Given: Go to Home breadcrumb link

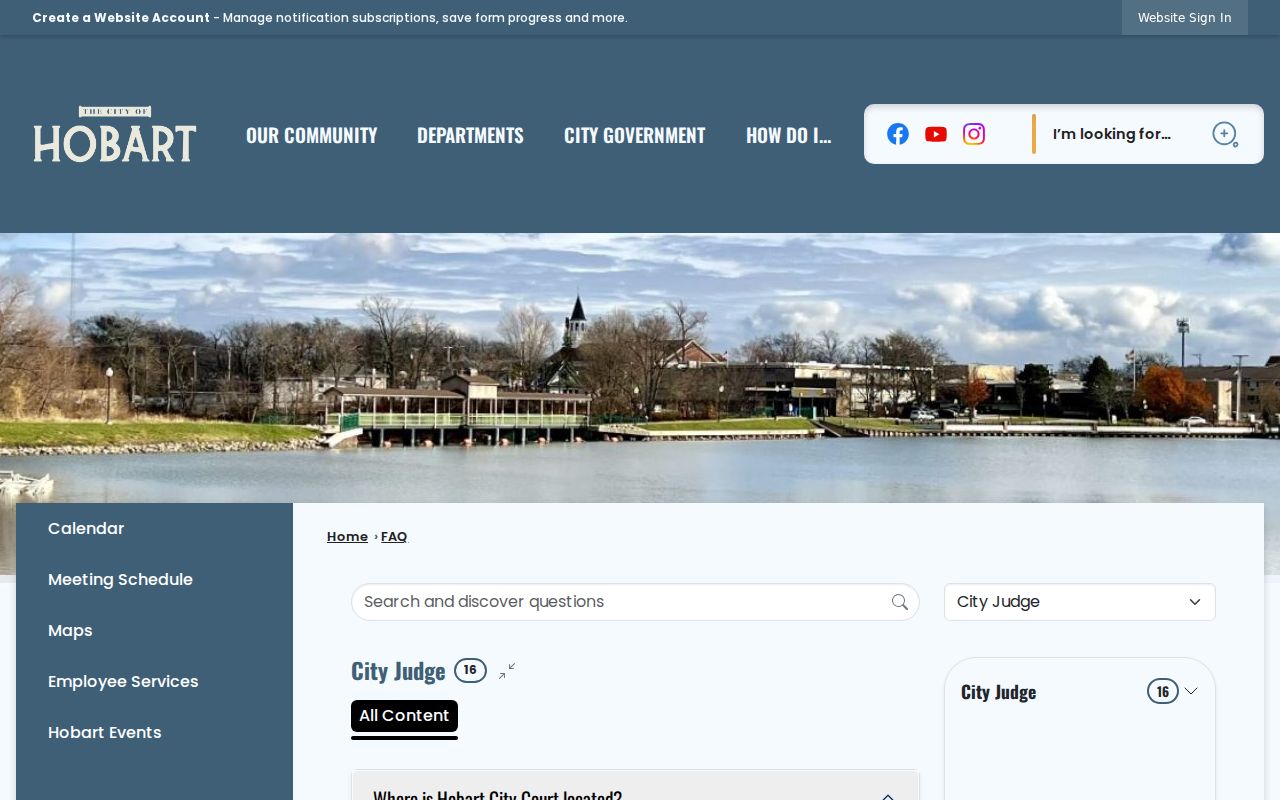Looking at the screenshot, I should point(347,537).
